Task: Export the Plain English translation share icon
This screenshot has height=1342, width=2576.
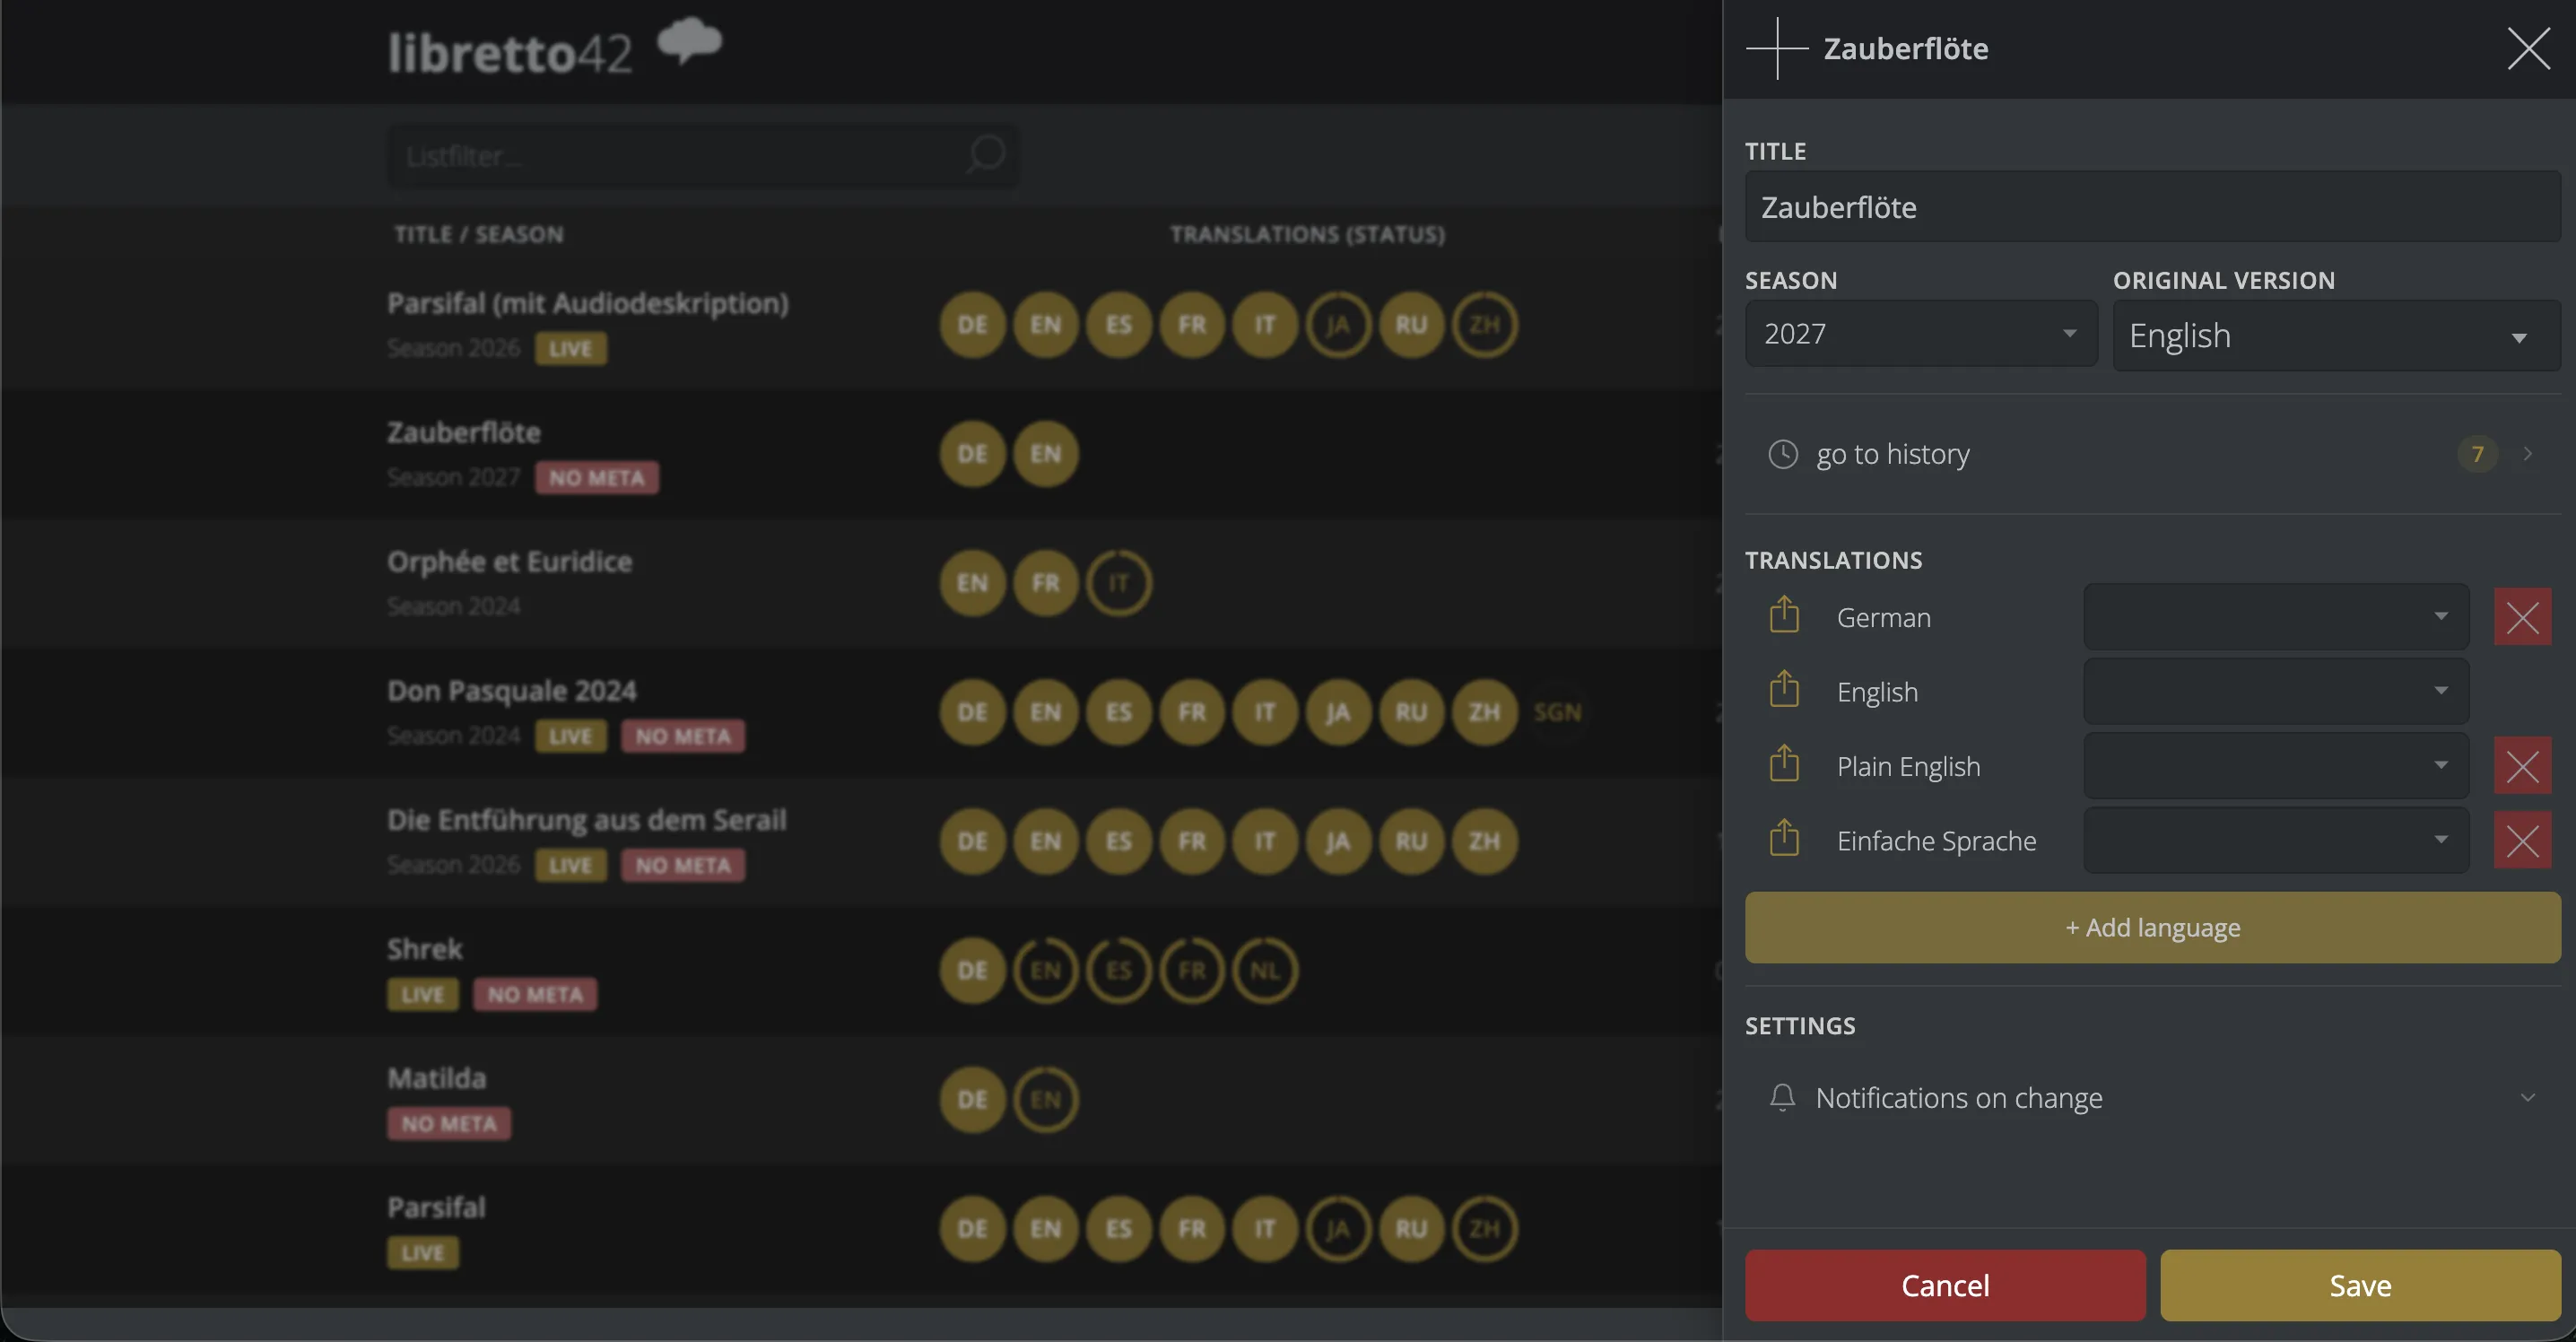Action: [1784, 764]
